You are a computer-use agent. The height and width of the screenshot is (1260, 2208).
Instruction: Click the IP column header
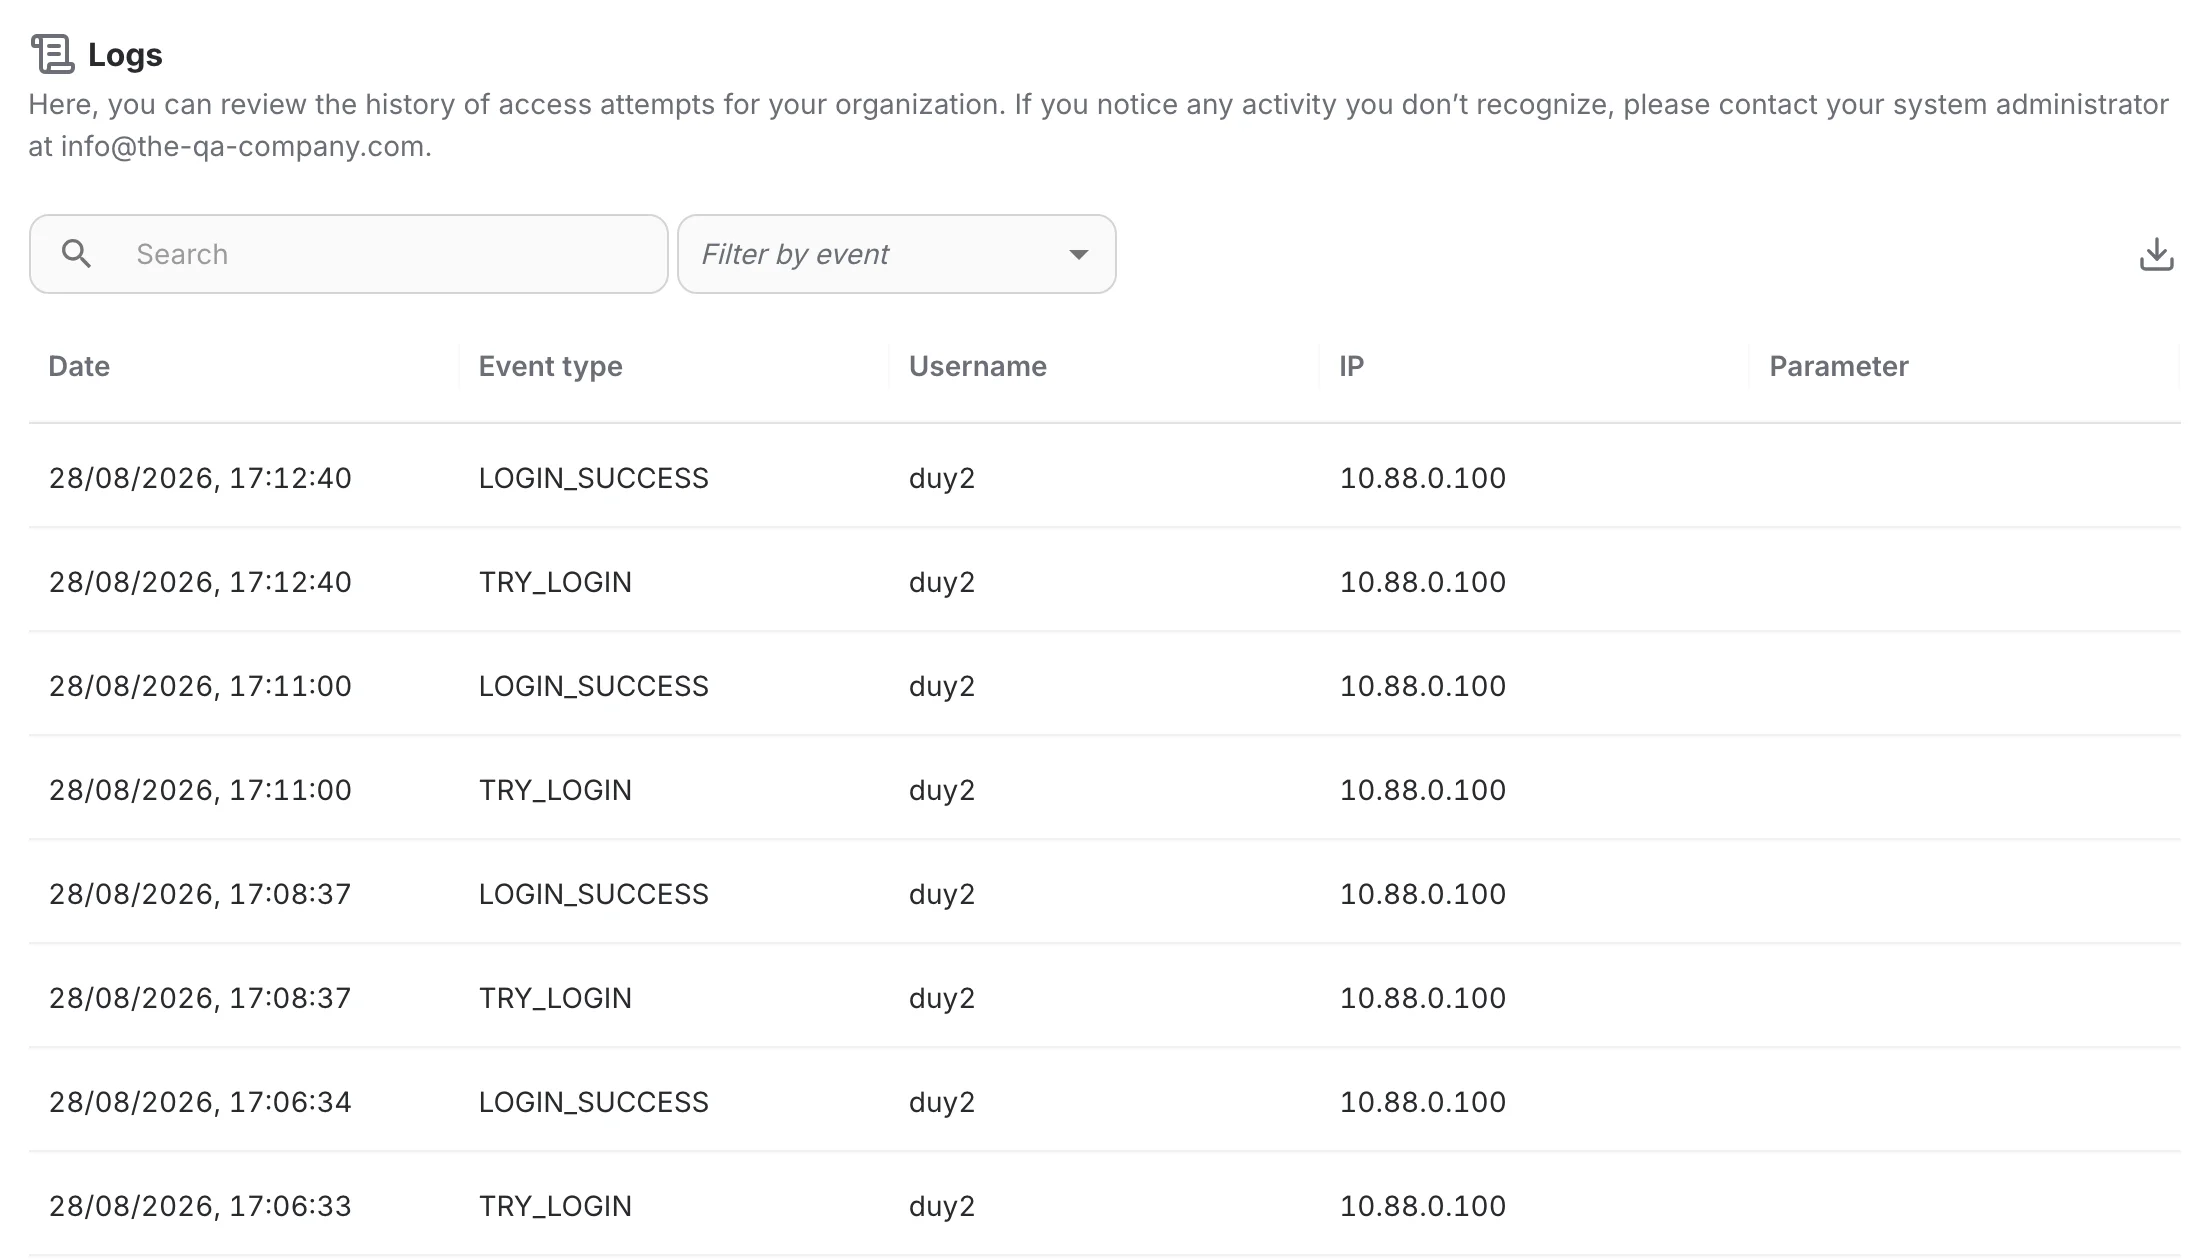click(1351, 366)
